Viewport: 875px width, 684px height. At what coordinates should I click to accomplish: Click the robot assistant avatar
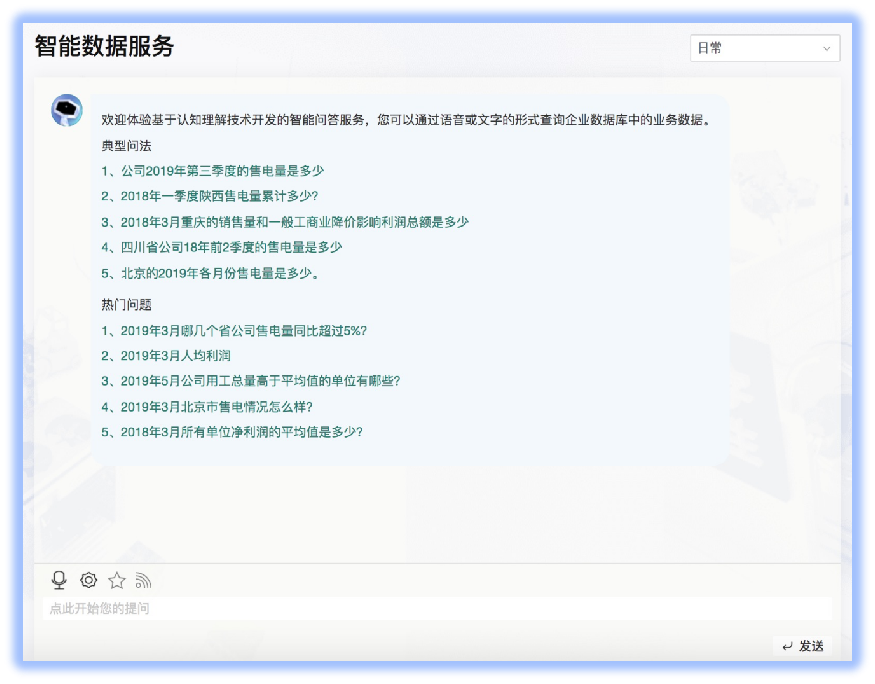pos(67,110)
